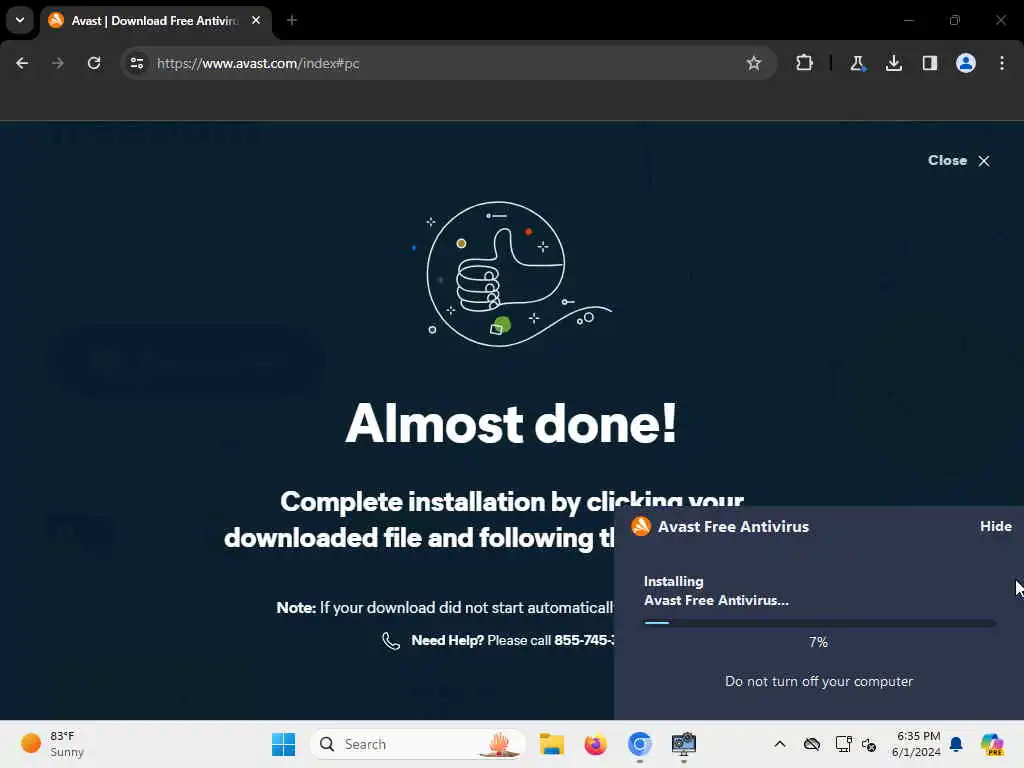
Task: Open Chrome Labs flask icon
Action: point(857,63)
